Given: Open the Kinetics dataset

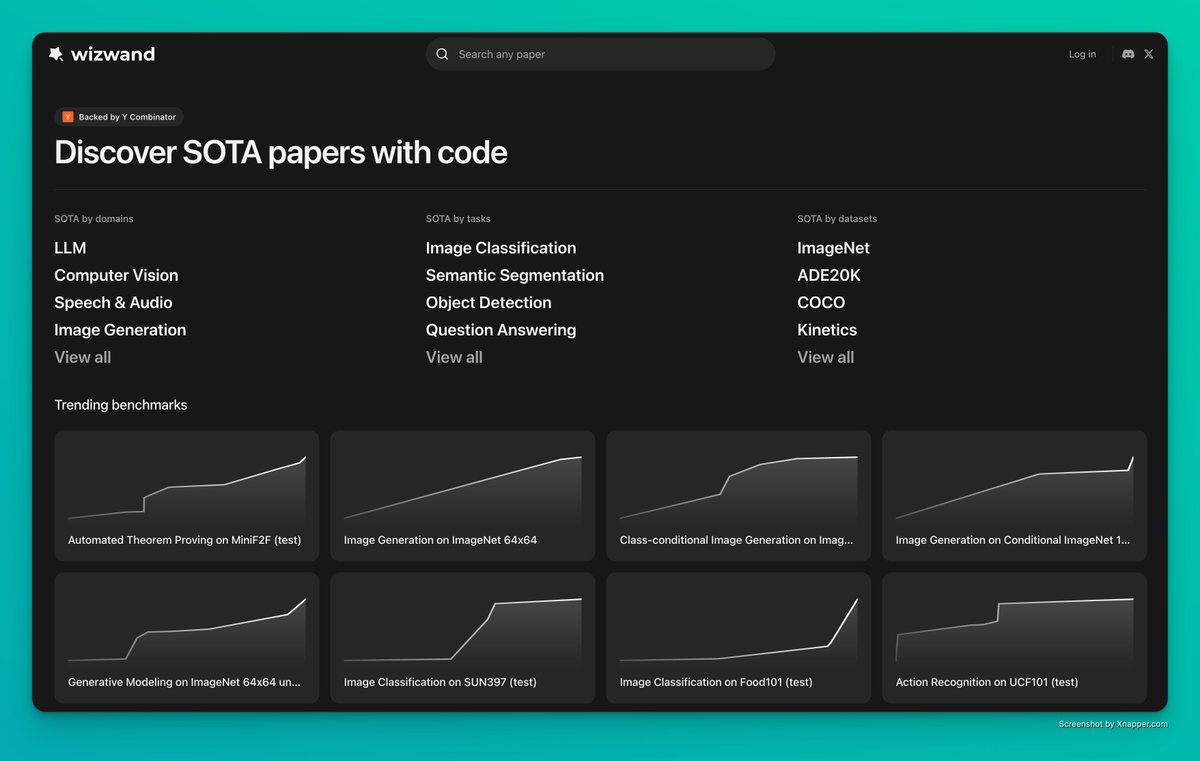Looking at the screenshot, I should coord(827,330).
